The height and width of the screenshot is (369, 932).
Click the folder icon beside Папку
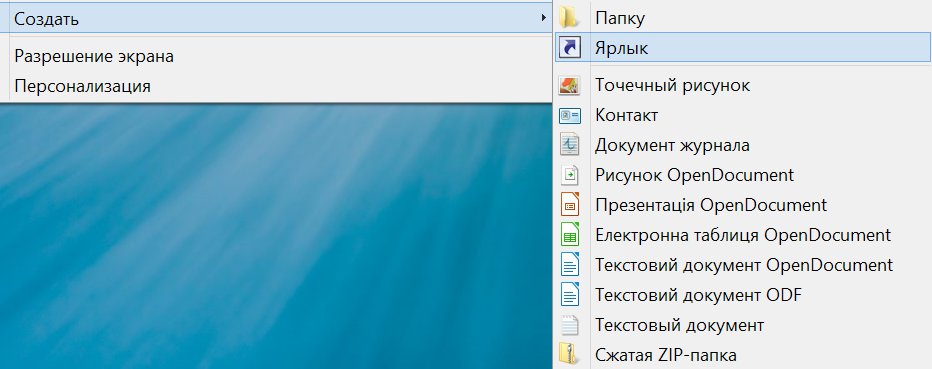(x=569, y=18)
